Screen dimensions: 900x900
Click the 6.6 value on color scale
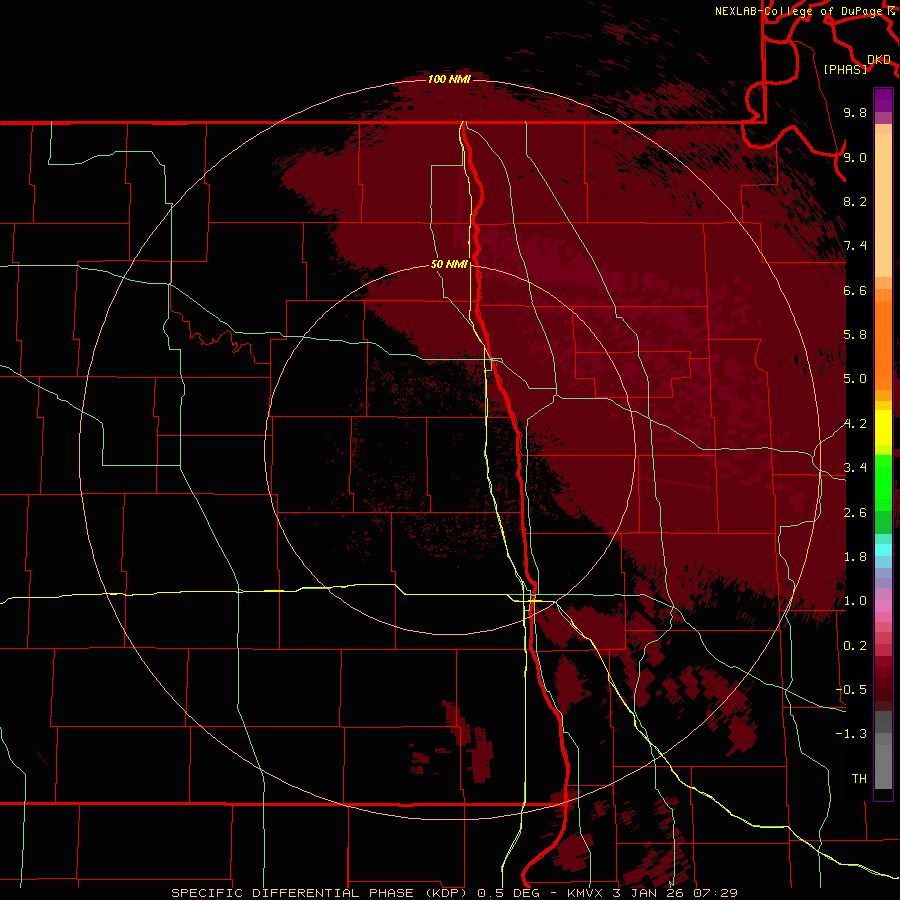click(855, 290)
